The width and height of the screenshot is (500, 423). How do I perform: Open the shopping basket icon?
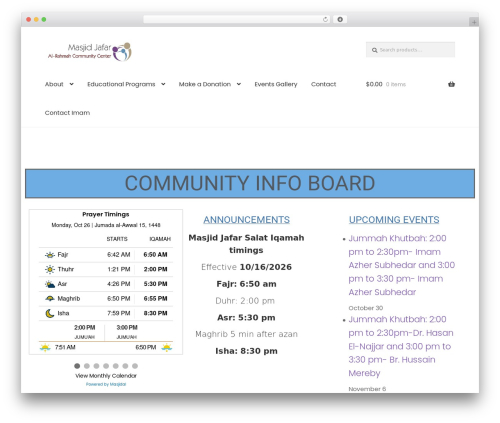pos(451,84)
